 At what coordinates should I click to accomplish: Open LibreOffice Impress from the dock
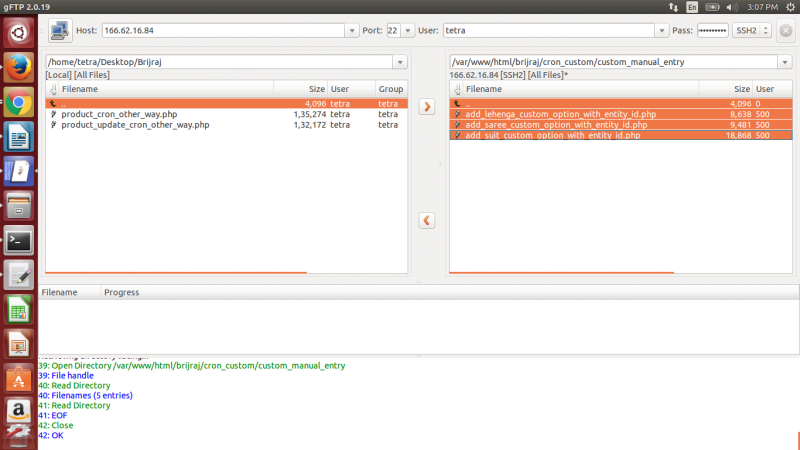pos(19,345)
